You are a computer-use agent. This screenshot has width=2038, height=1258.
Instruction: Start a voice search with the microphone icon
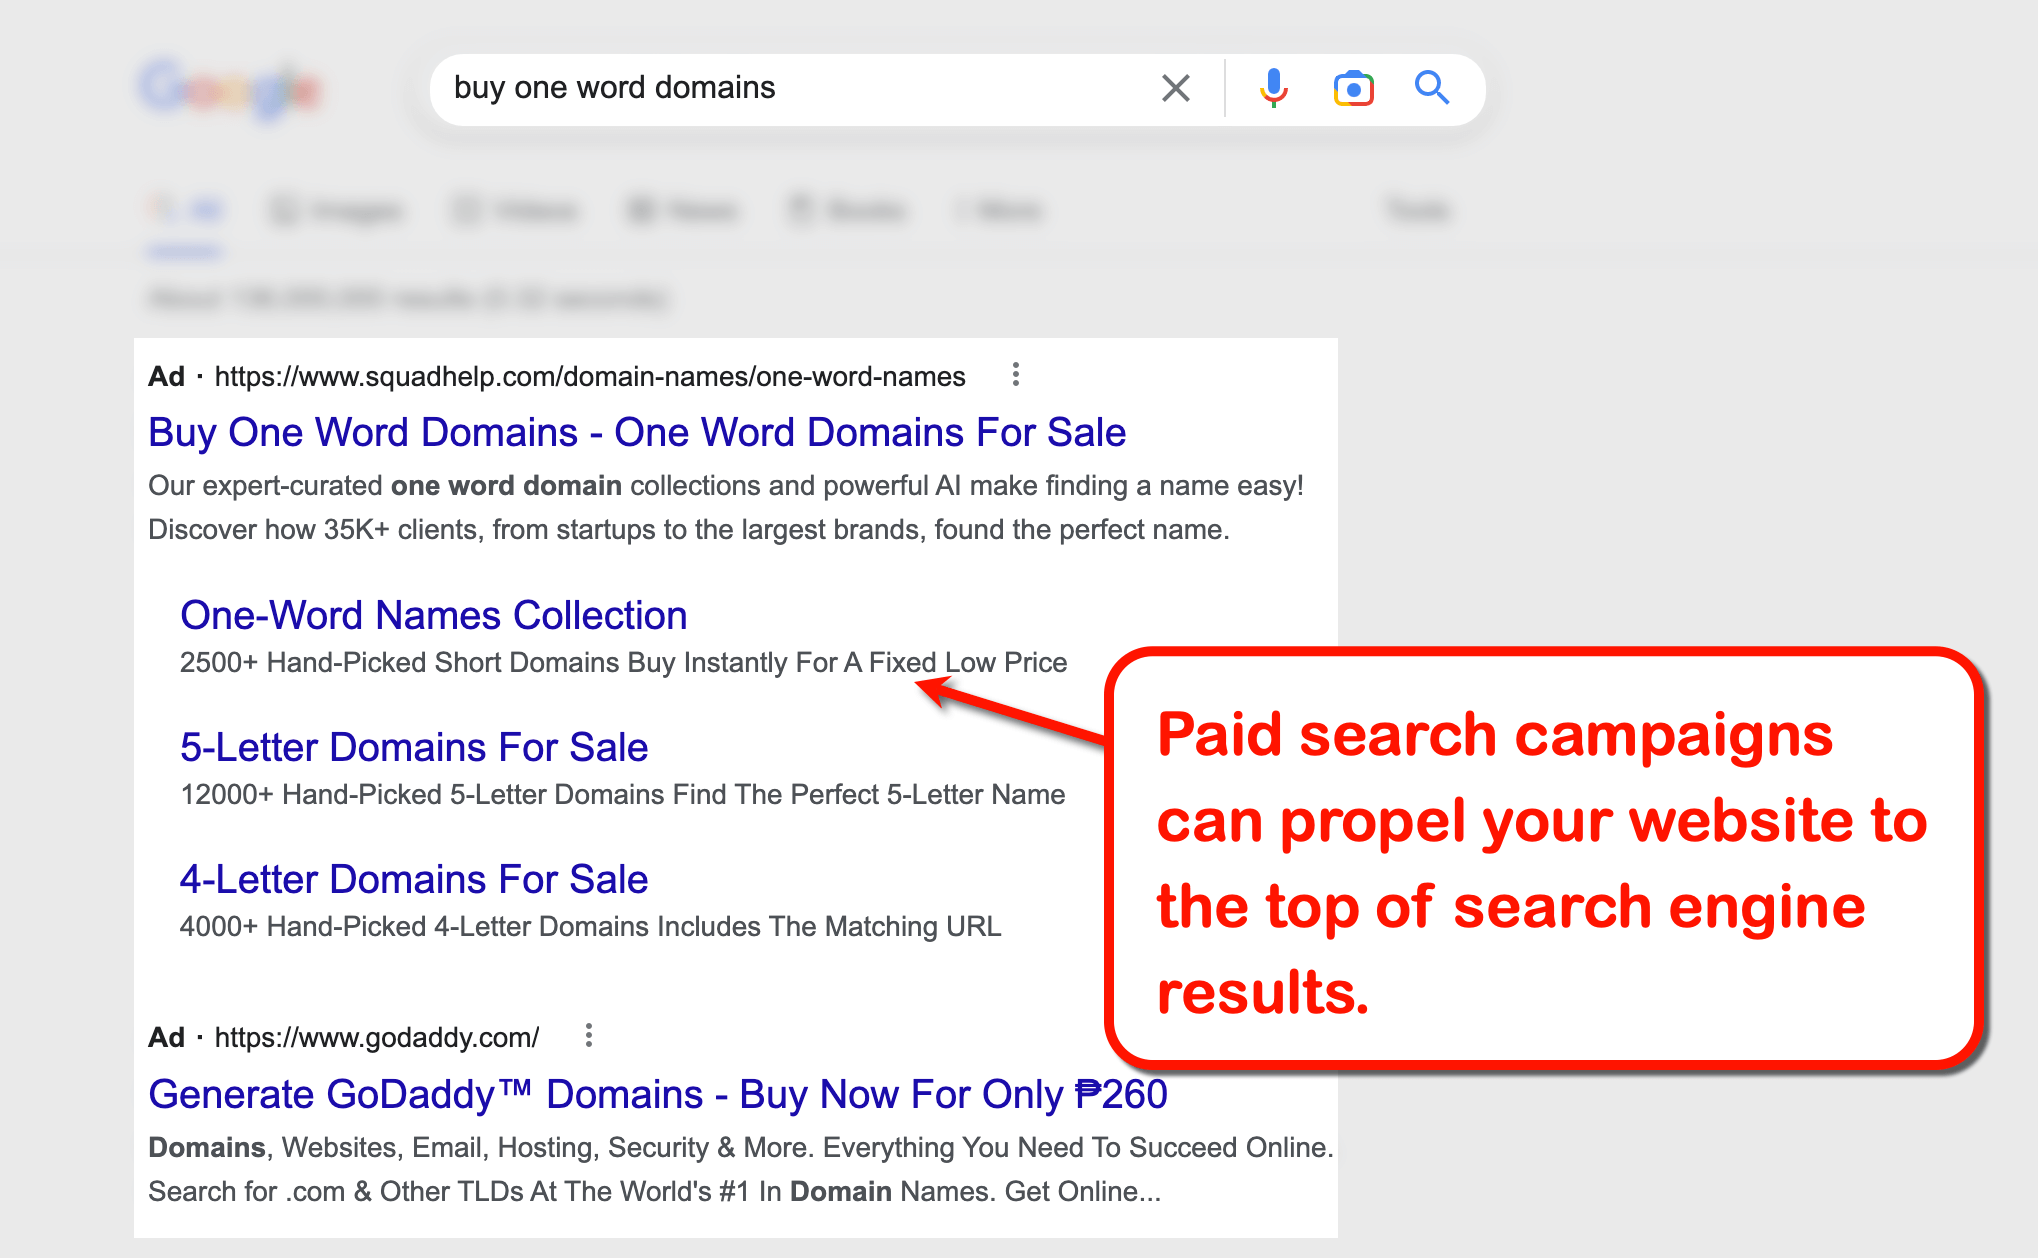(x=1272, y=88)
